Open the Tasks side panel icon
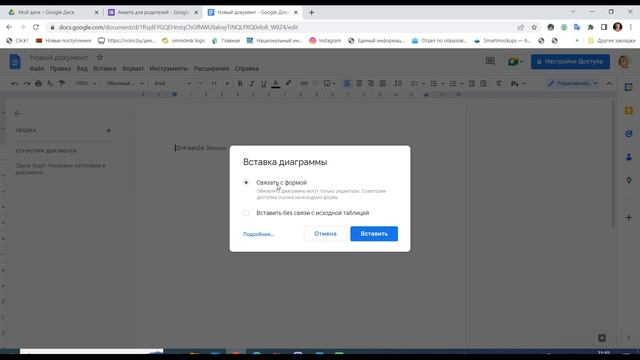Screen dimensions: 640x360 click(629, 133)
